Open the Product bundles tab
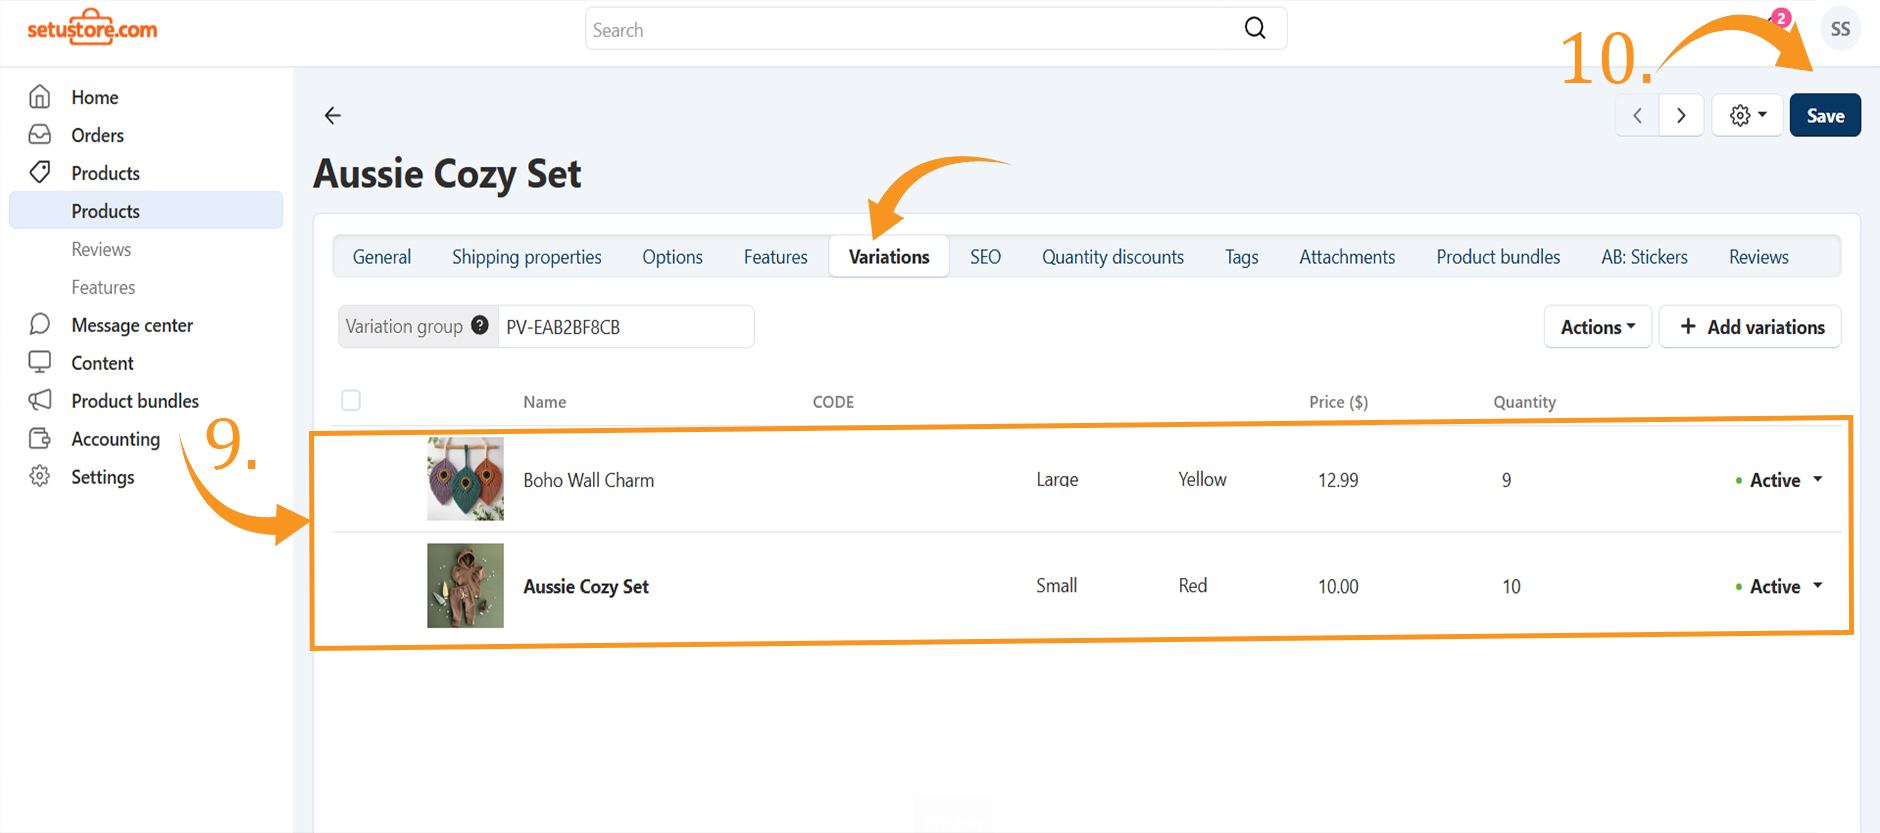 click(x=1498, y=257)
